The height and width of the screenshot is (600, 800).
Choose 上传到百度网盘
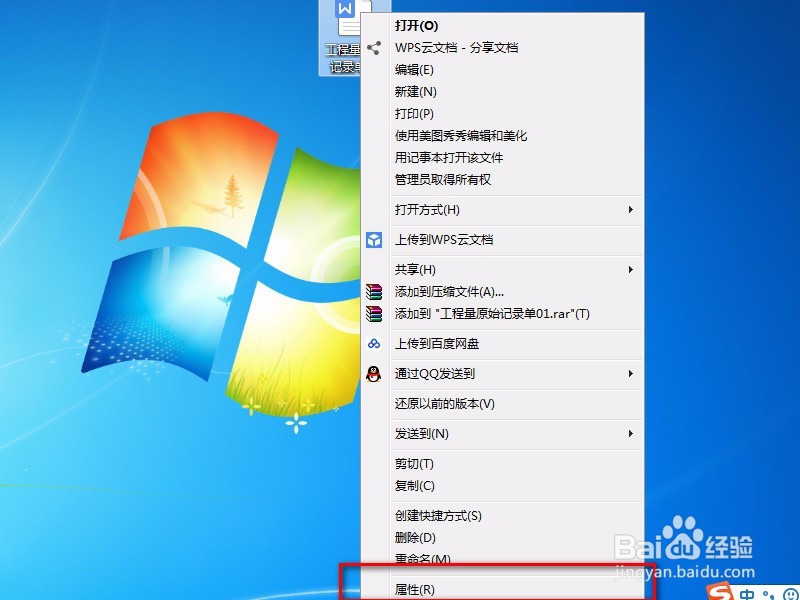point(502,344)
